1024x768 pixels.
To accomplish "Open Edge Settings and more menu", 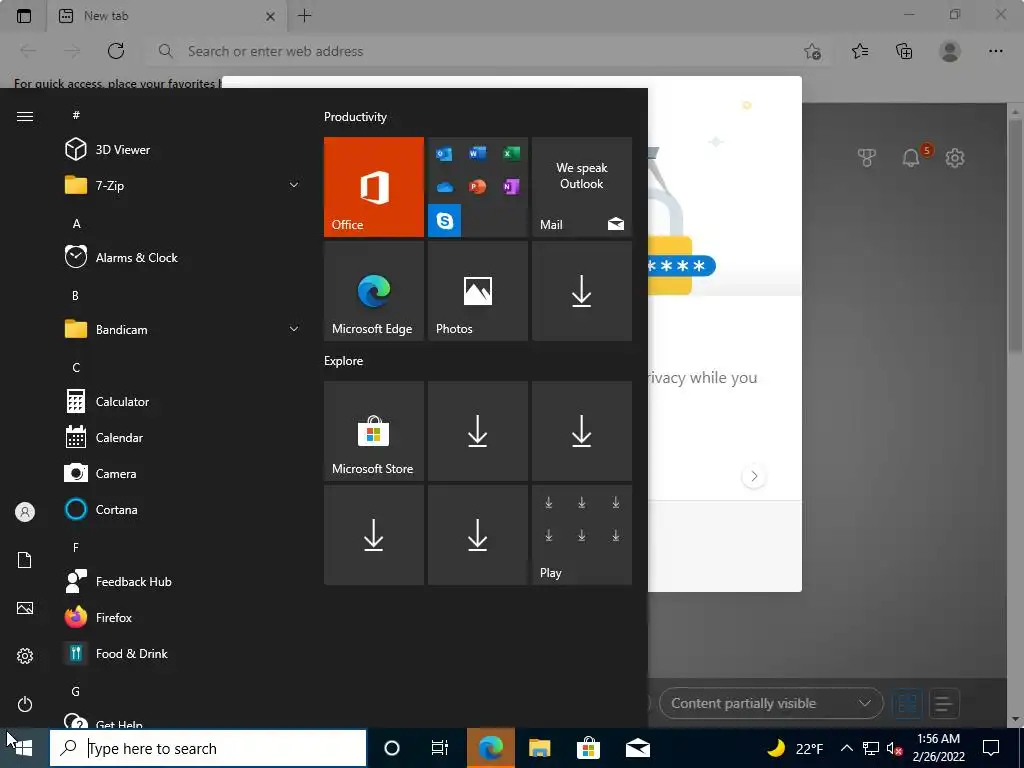I will (x=995, y=51).
